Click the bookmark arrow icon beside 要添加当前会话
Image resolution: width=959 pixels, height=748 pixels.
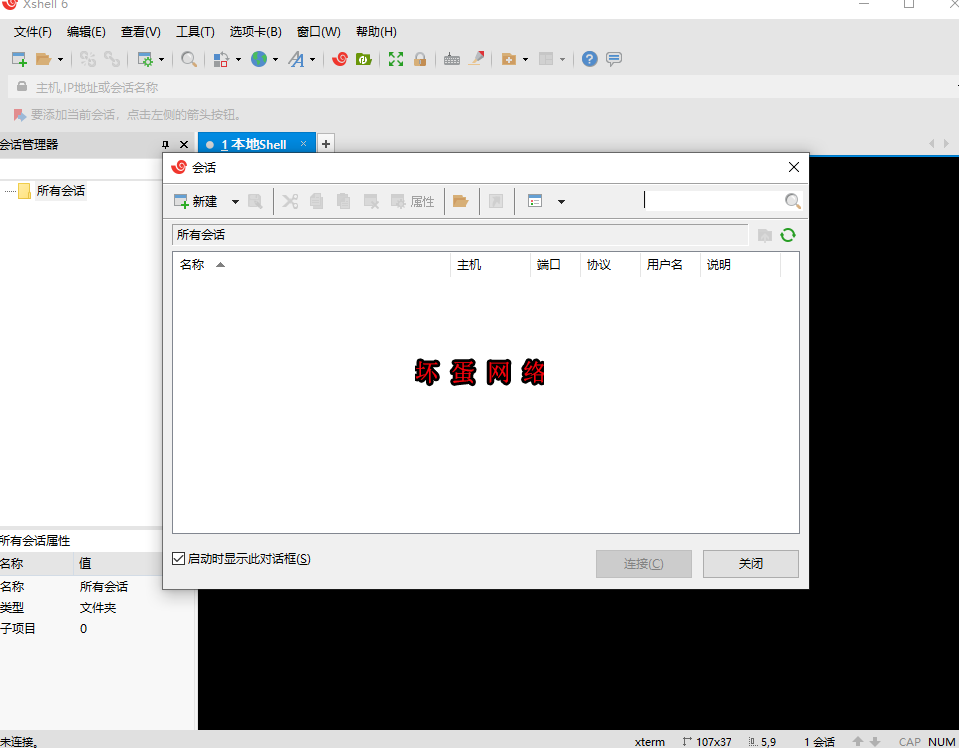point(20,115)
